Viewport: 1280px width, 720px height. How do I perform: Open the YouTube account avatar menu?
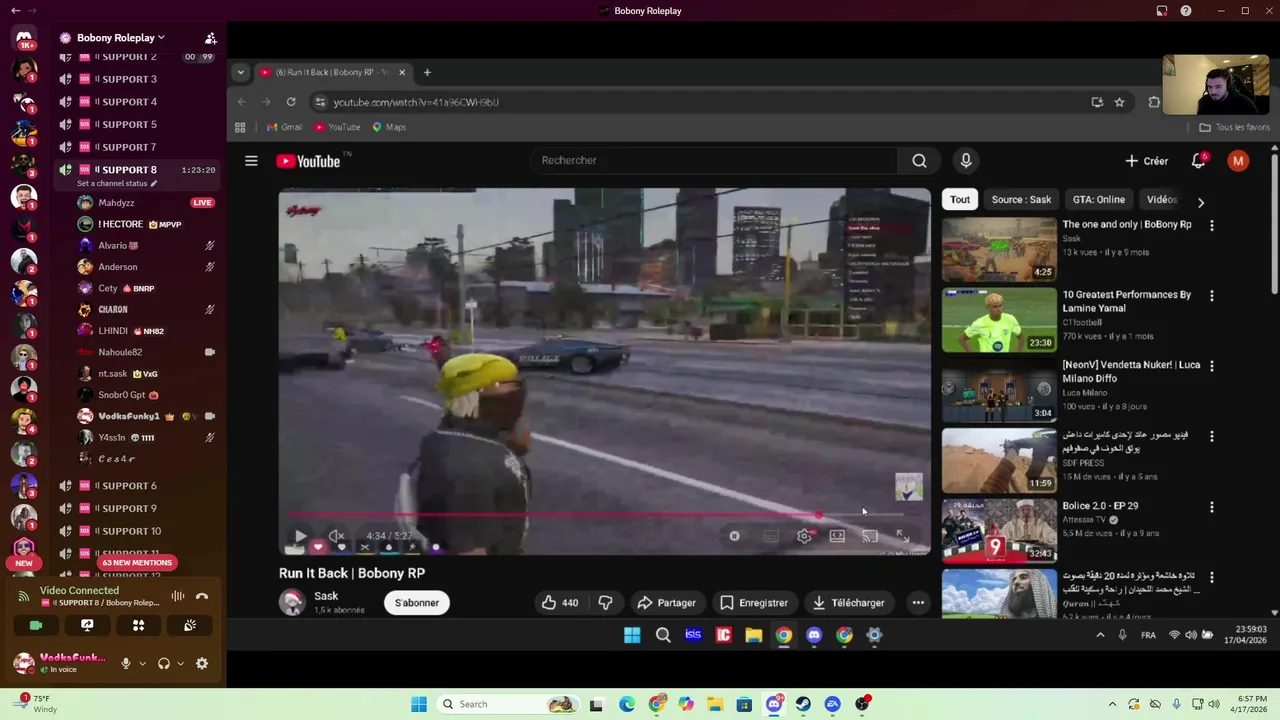coord(1238,161)
